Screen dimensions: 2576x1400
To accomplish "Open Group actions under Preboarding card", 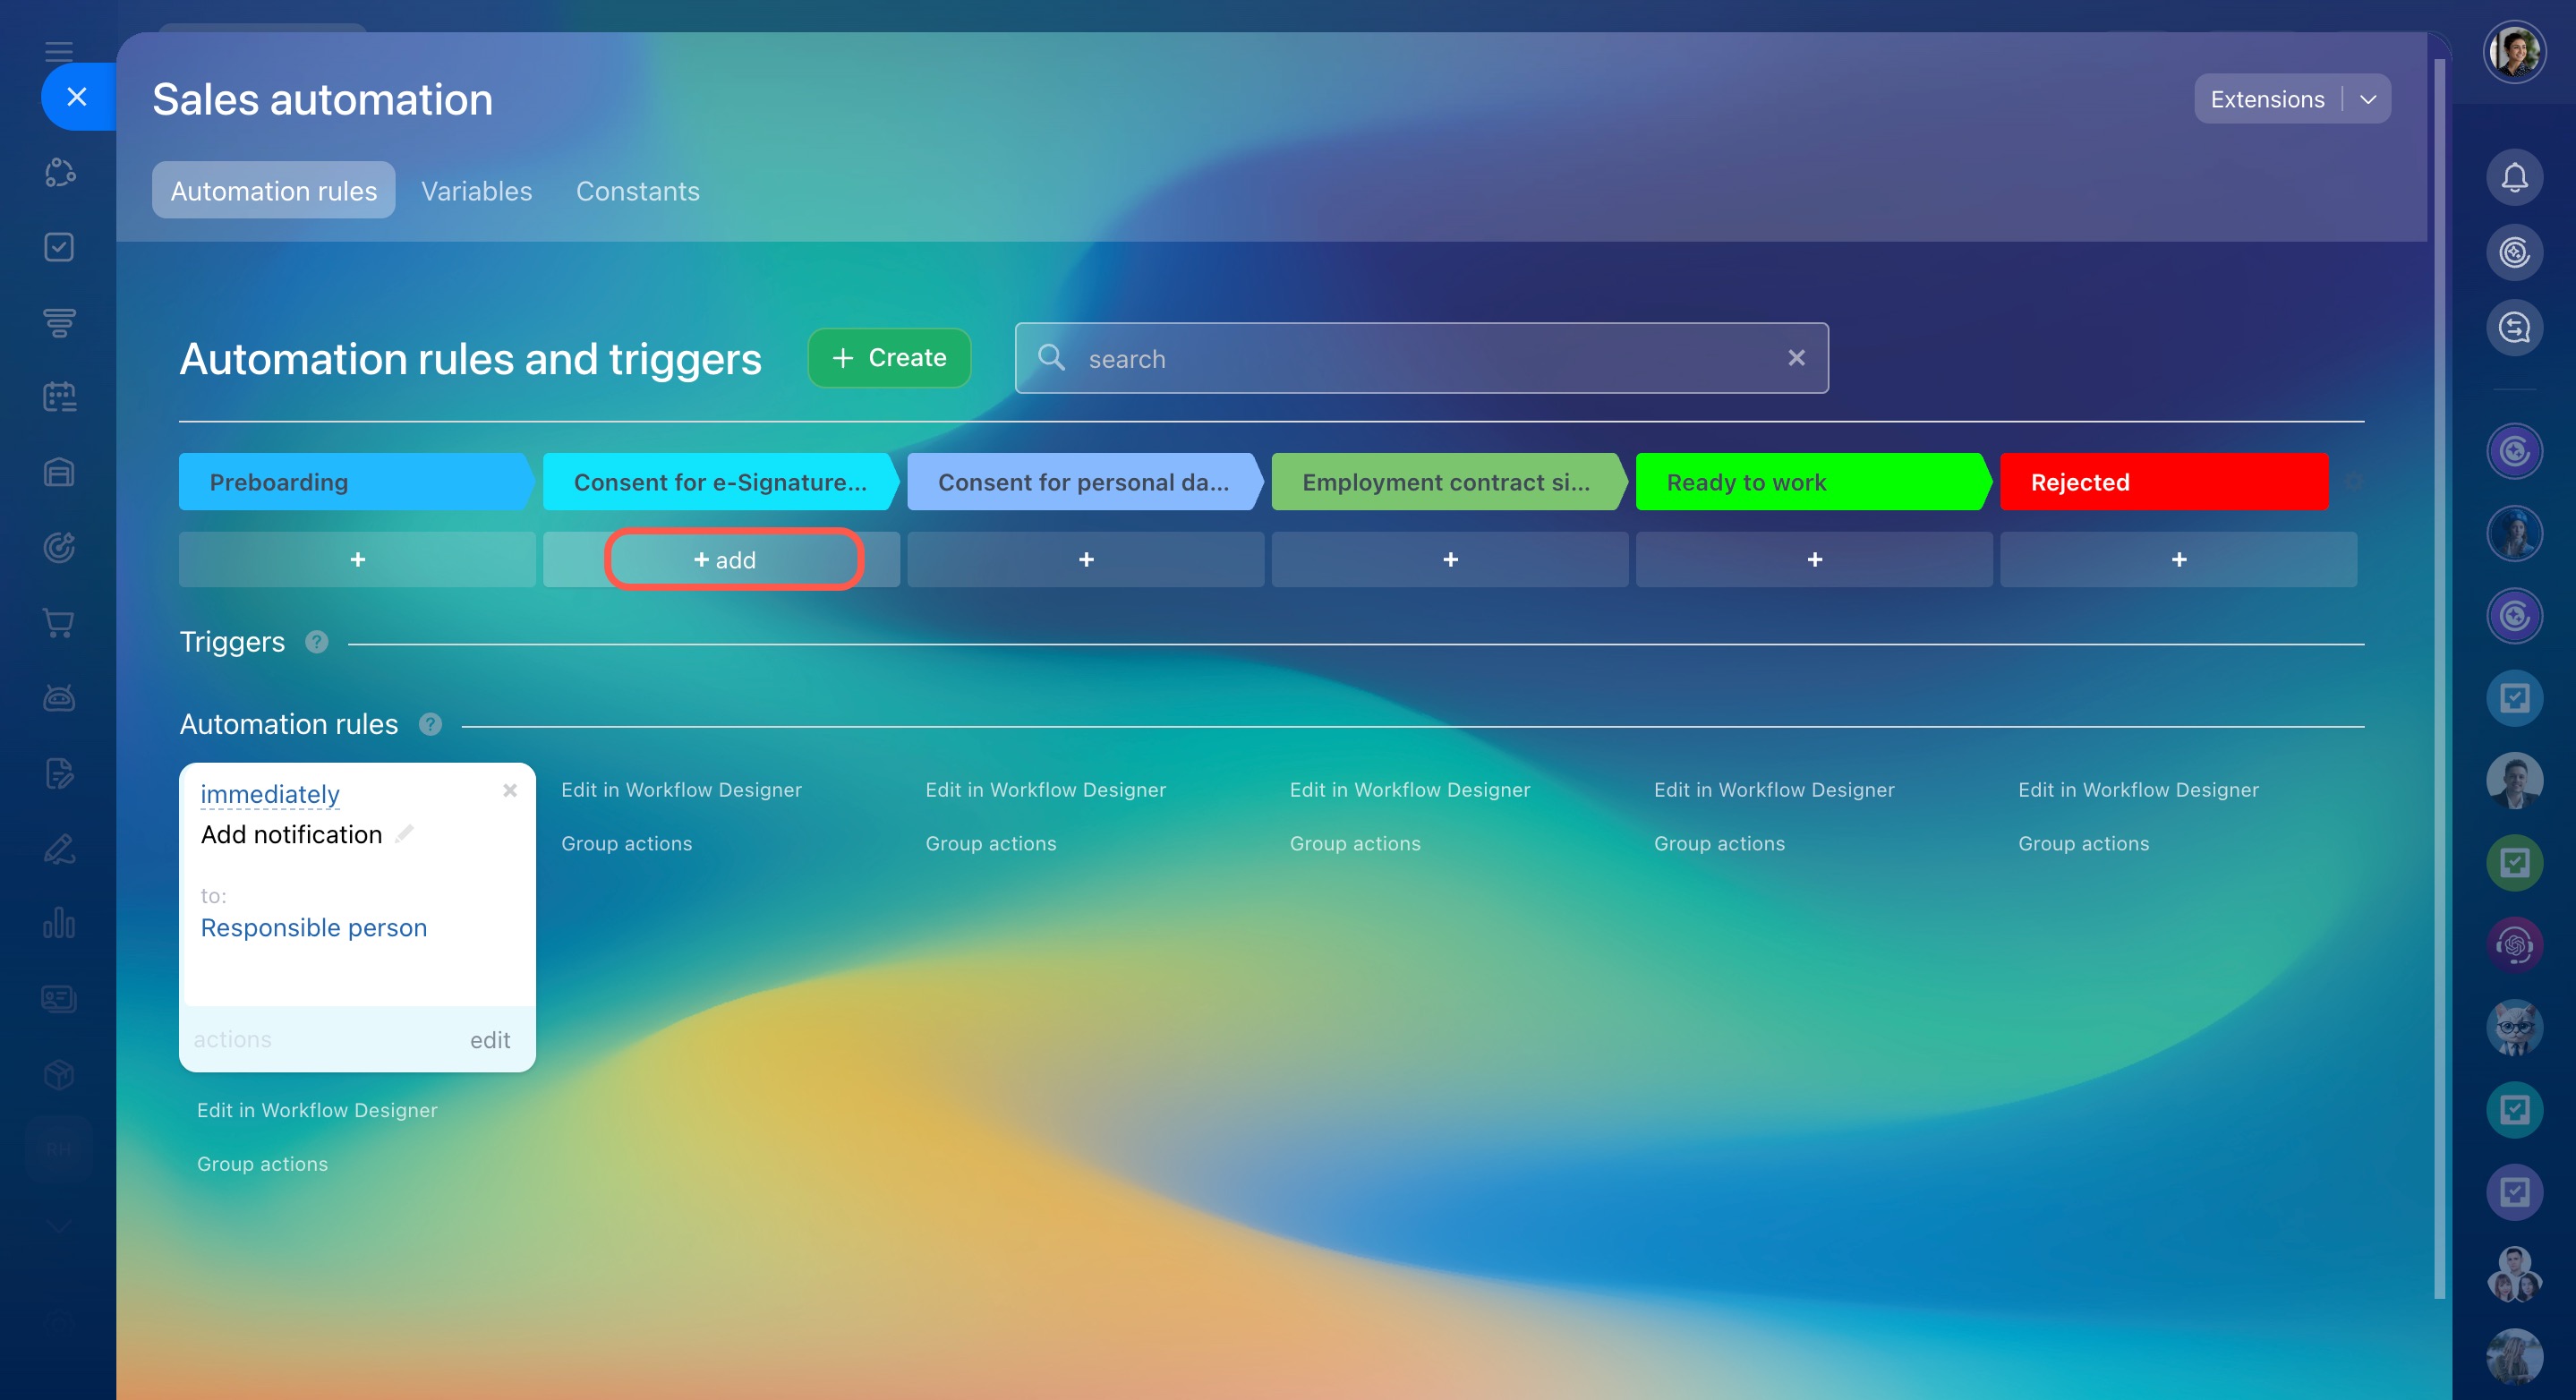I will 262,1164.
